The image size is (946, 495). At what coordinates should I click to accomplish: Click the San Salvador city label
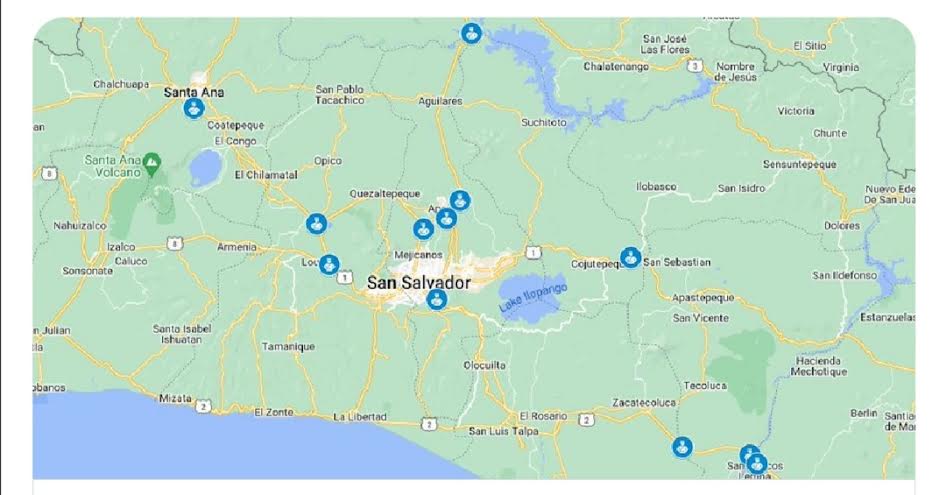[419, 283]
